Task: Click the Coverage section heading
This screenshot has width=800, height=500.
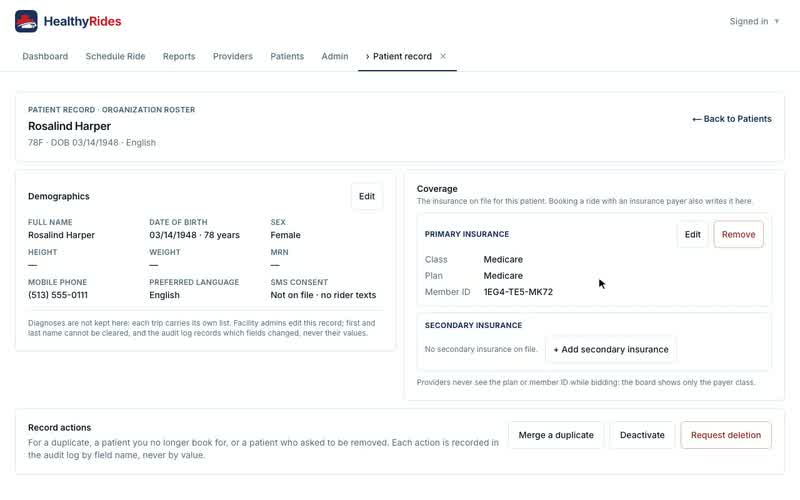Action: point(437,189)
